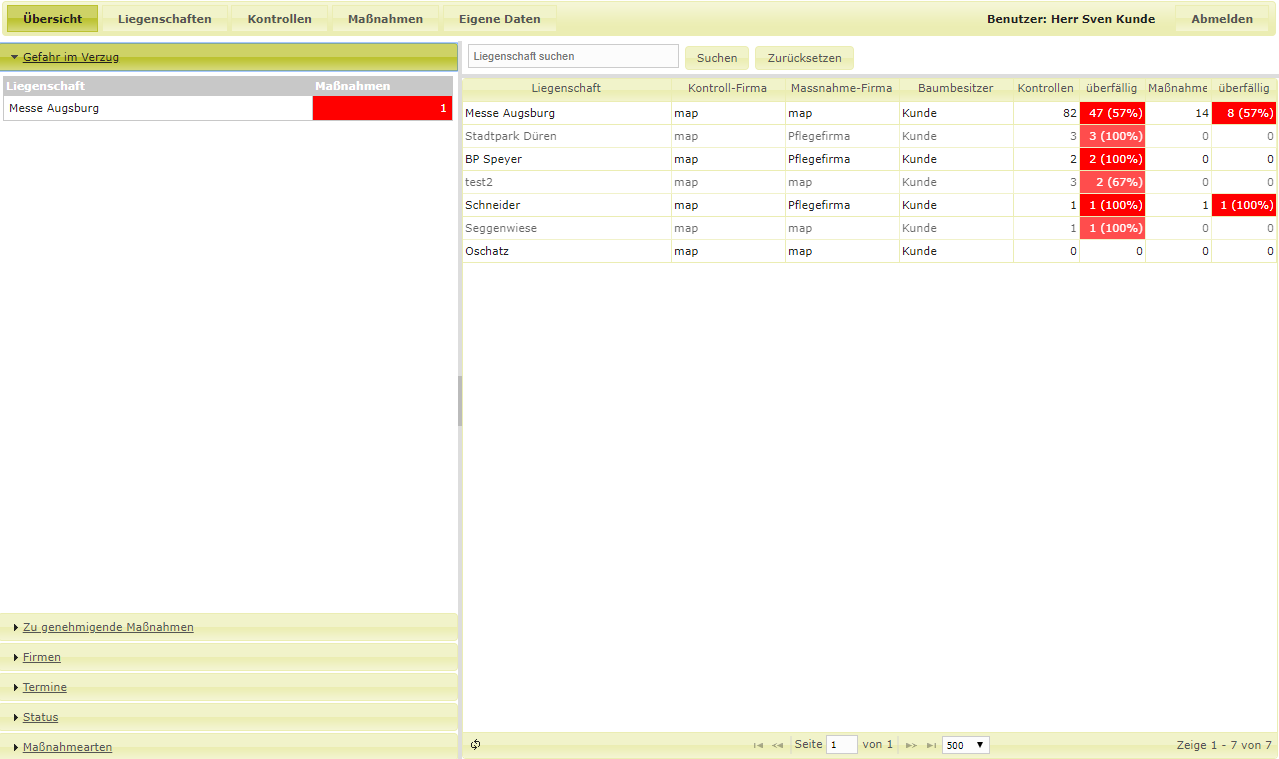The height and width of the screenshot is (759, 1279).
Task: Open the Kontrollen tab
Action: pos(279,19)
